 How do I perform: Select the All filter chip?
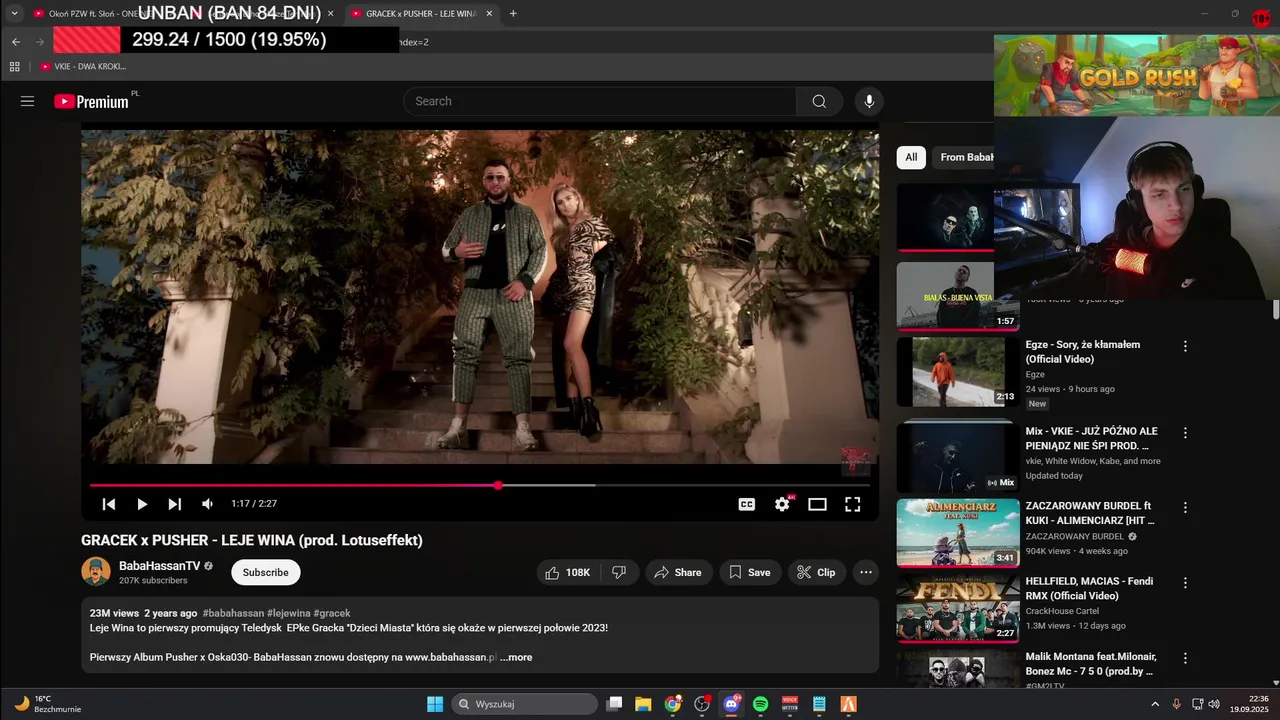911,157
